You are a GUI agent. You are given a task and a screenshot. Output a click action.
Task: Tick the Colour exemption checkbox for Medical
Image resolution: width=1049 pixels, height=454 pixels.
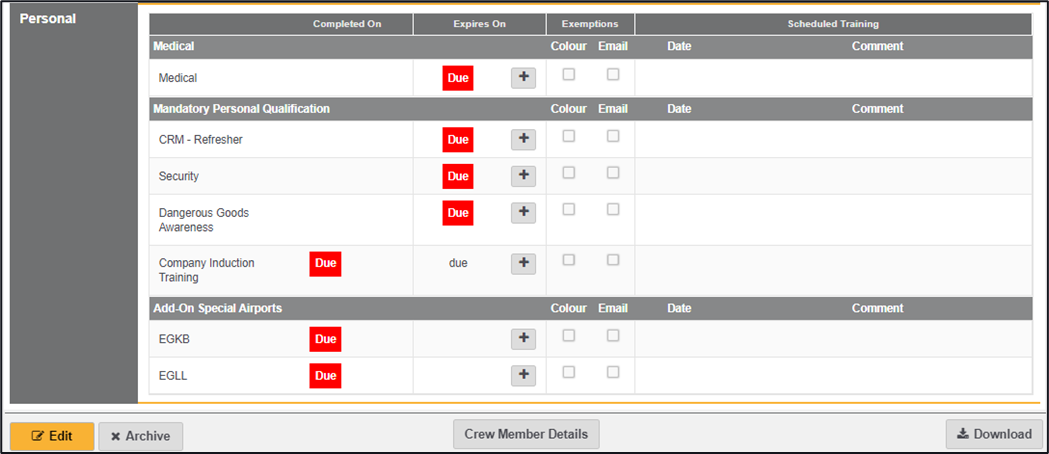coord(569,74)
